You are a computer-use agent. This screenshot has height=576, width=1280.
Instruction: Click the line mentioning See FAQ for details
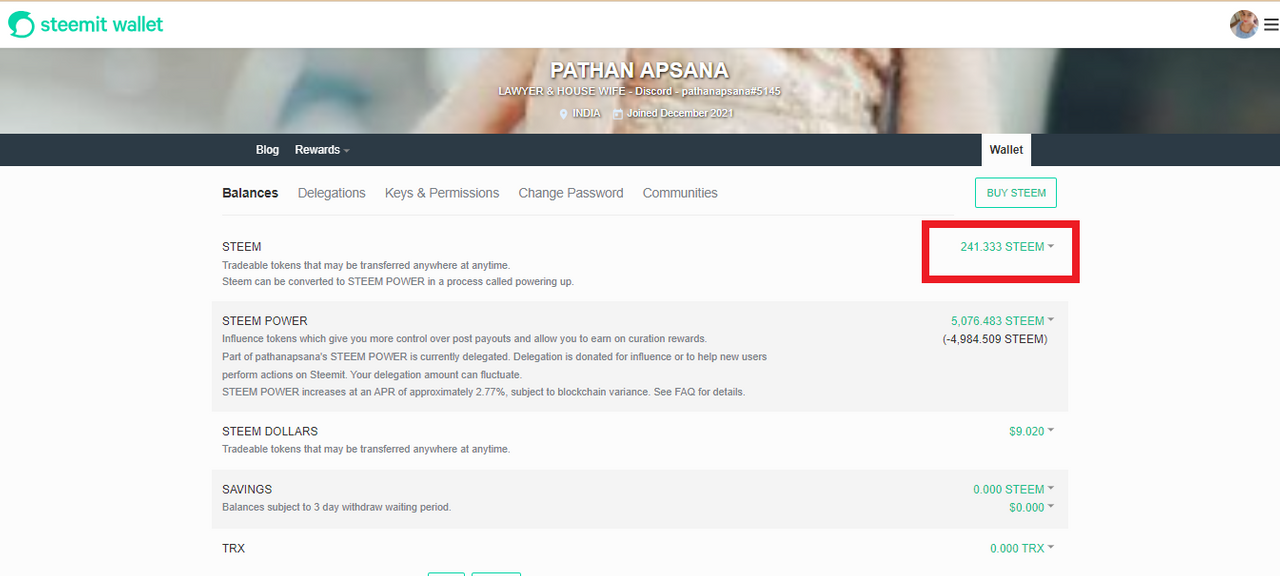(x=483, y=392)
